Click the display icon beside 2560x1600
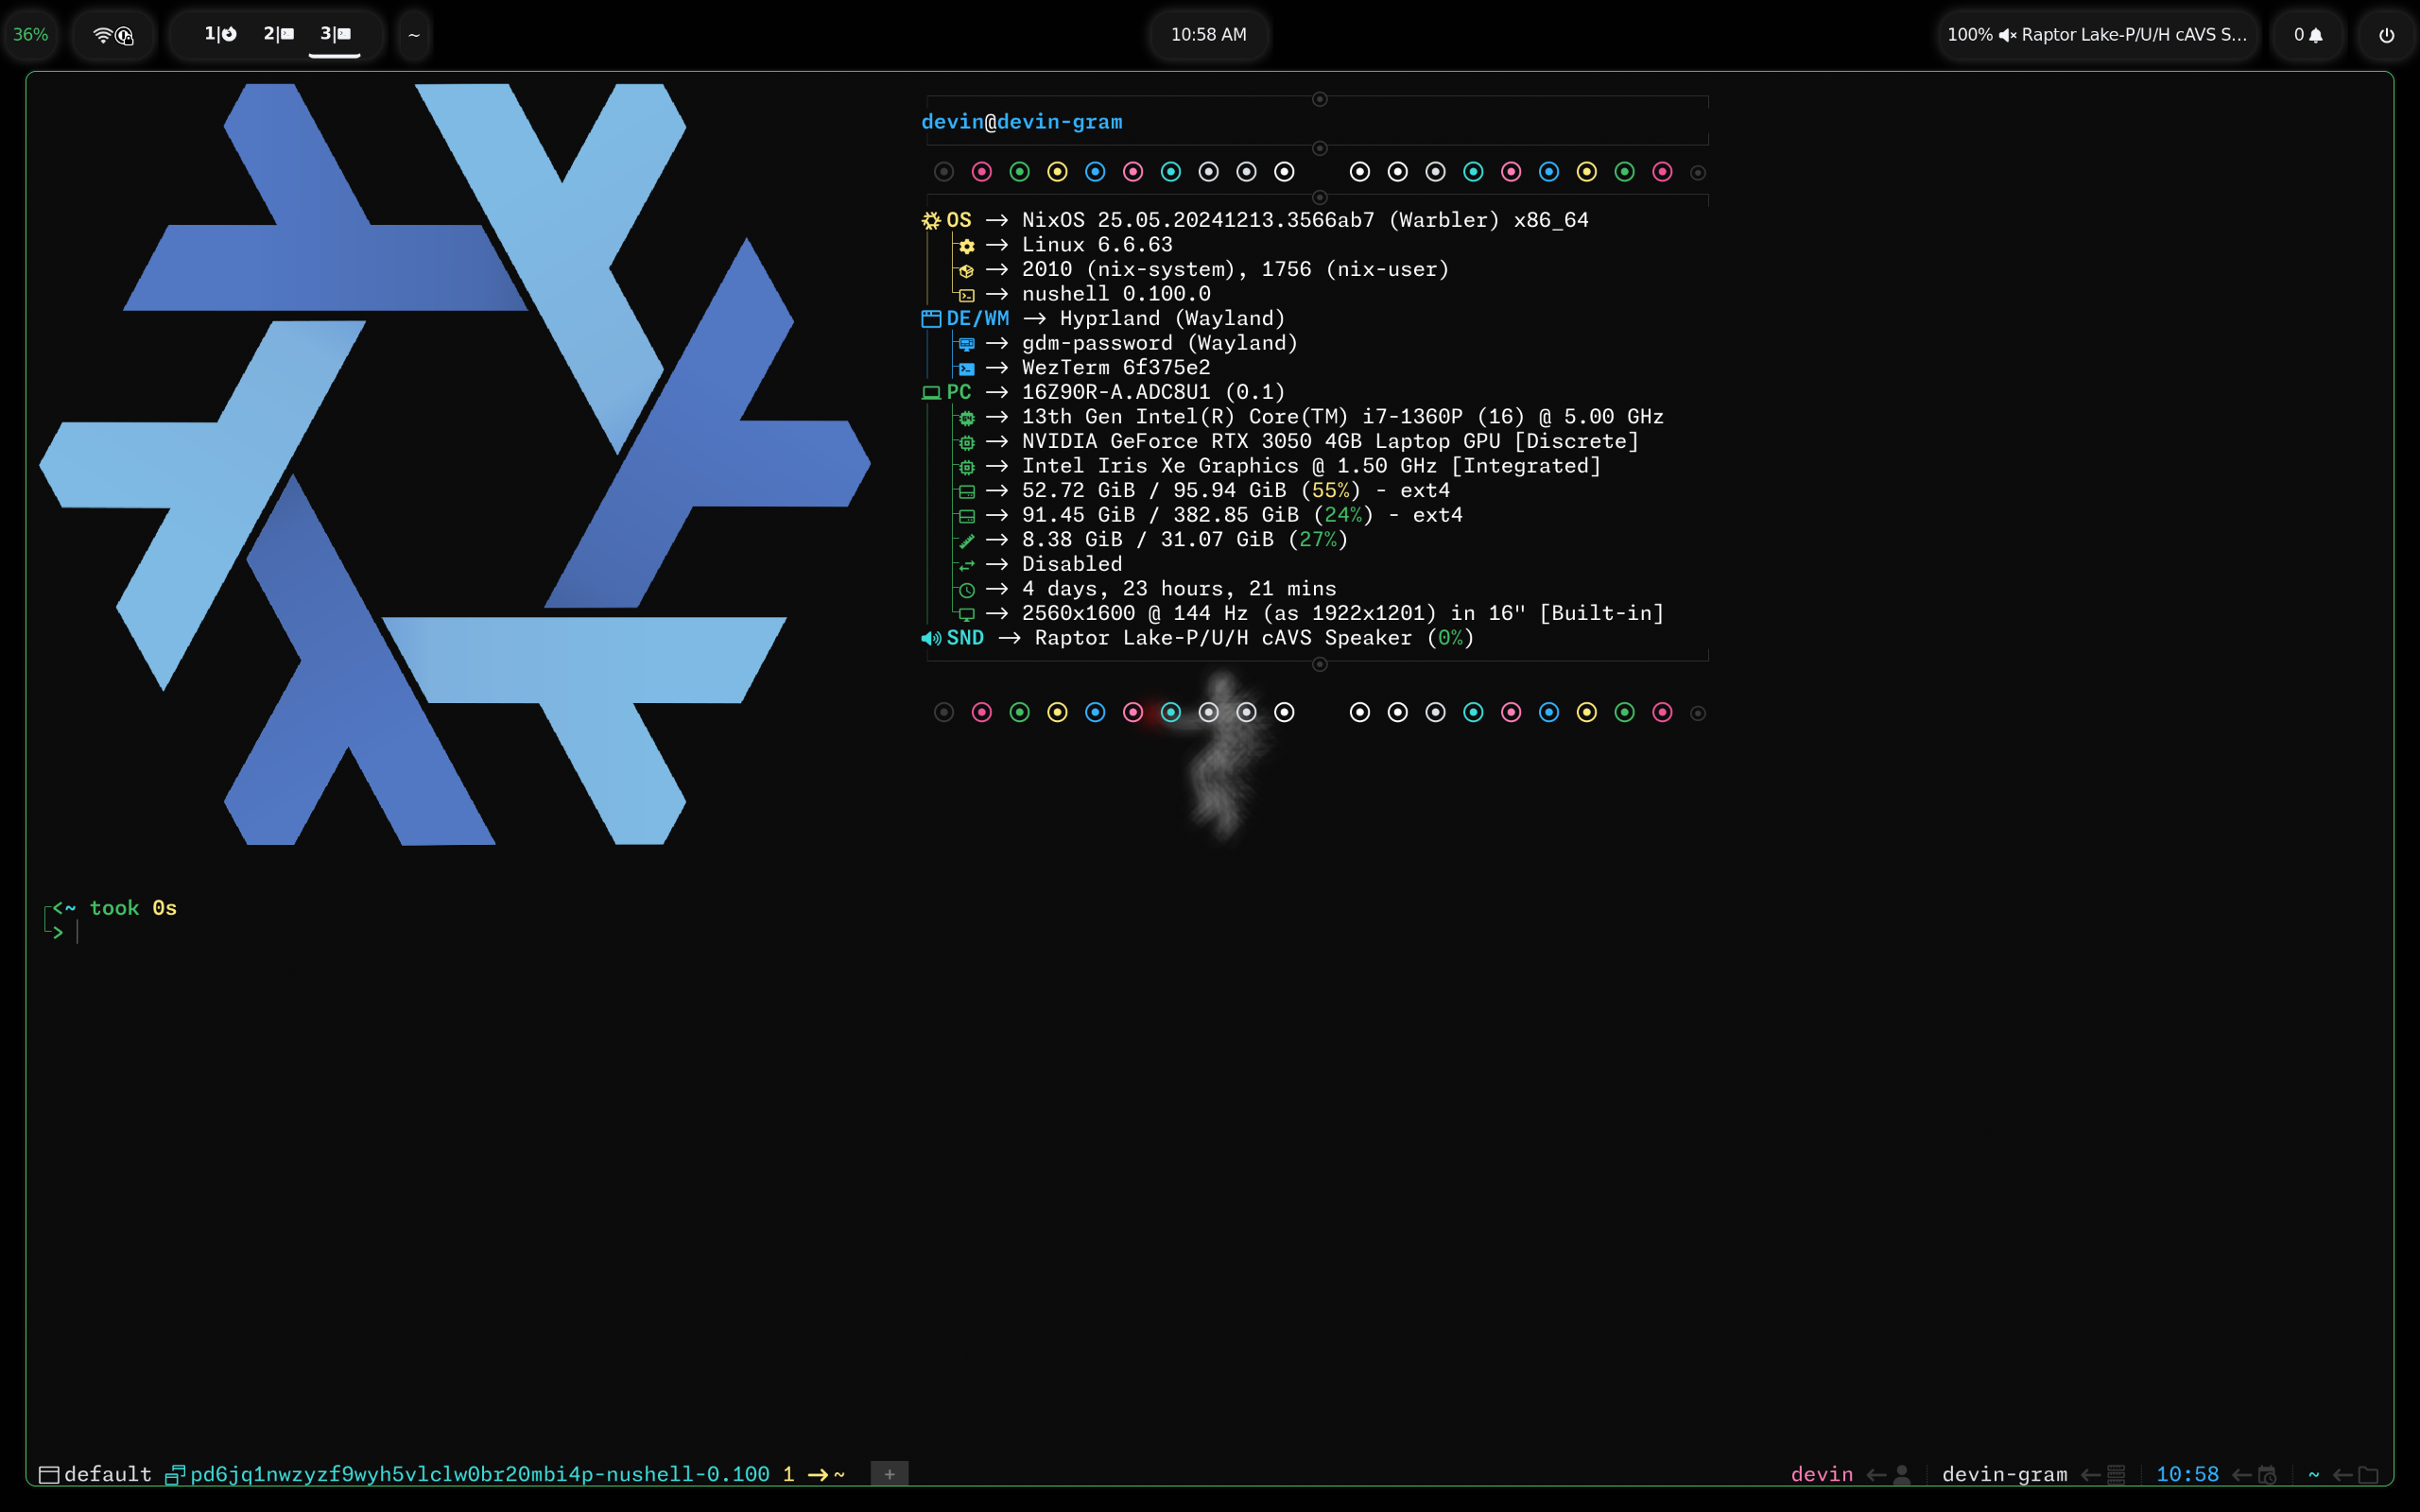This screenshot has height=1512, width=2420. tap(967, 614)
